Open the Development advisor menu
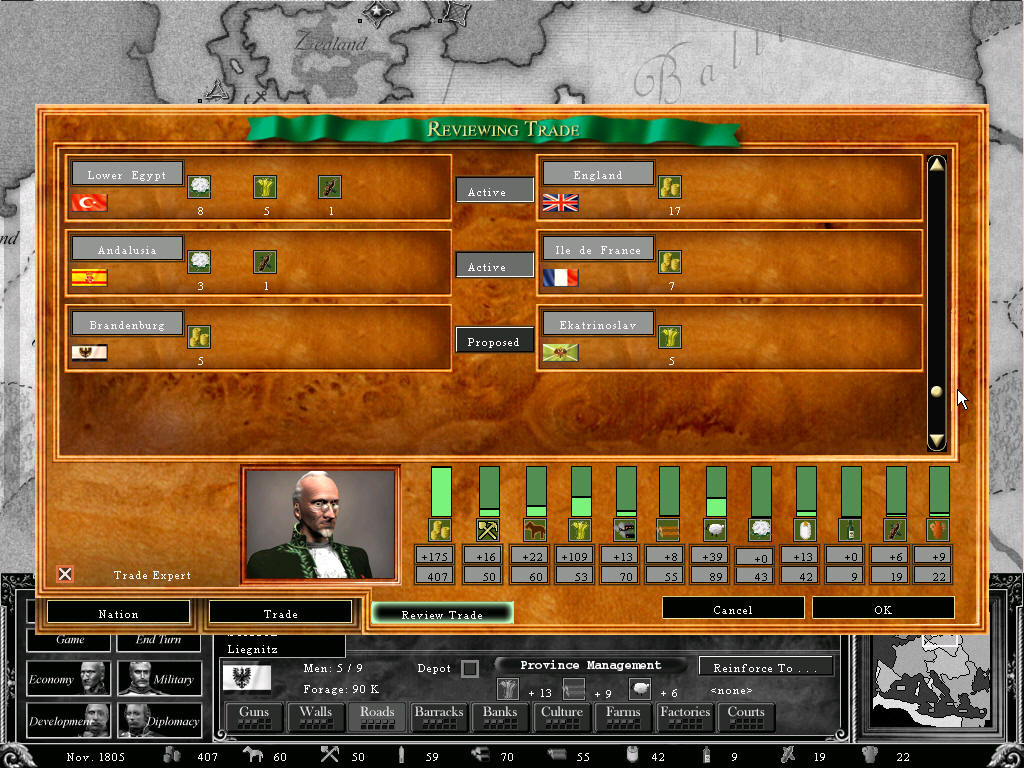 click(69, 720)
